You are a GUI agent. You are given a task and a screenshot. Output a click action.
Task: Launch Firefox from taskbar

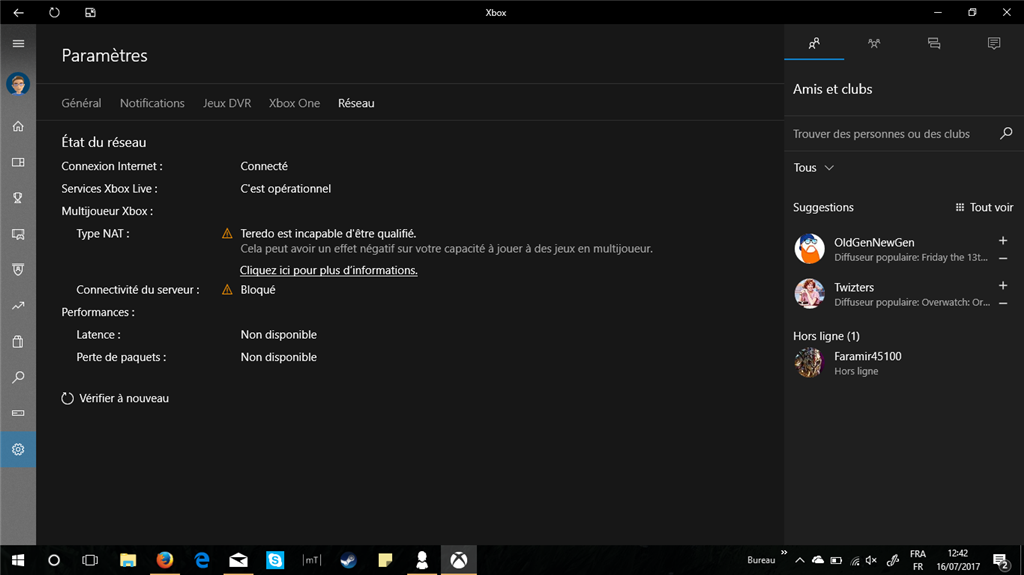click(165, 560)
